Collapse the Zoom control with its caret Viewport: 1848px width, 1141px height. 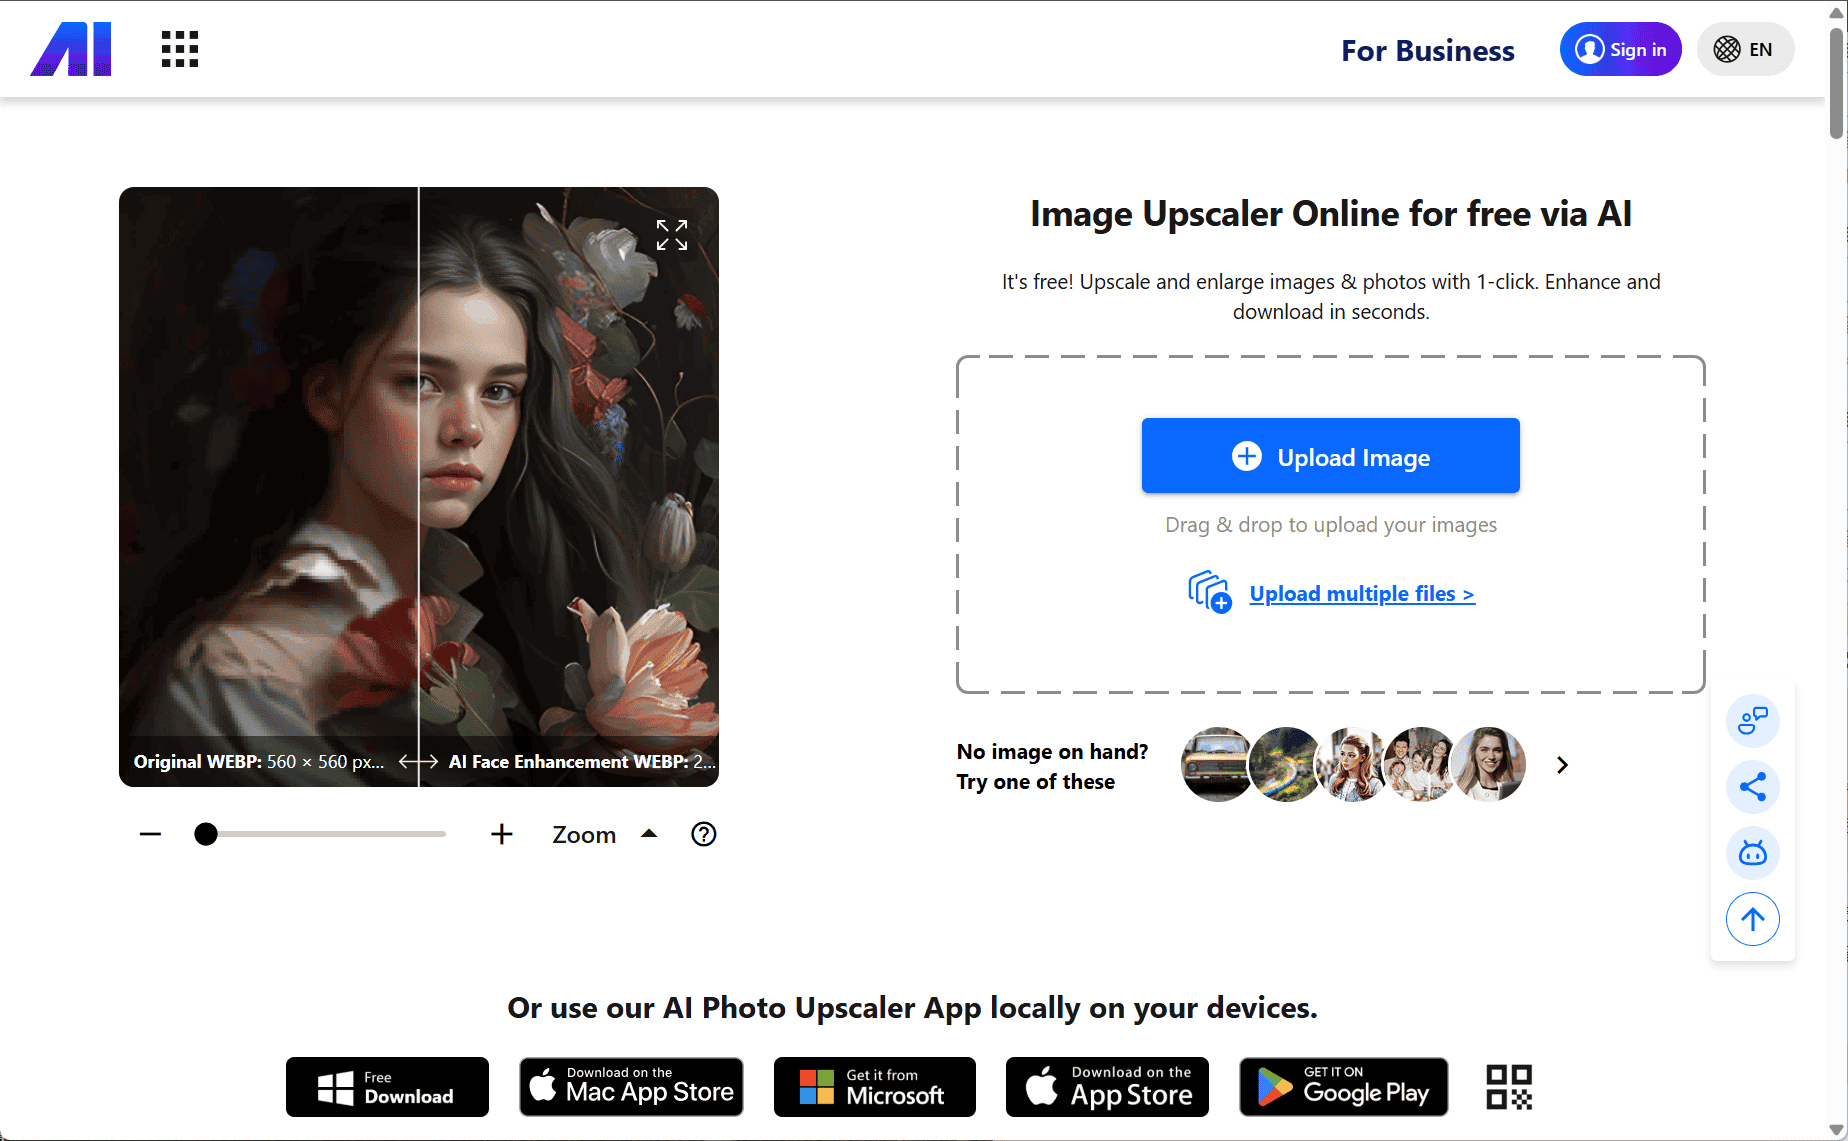(649, 834)
